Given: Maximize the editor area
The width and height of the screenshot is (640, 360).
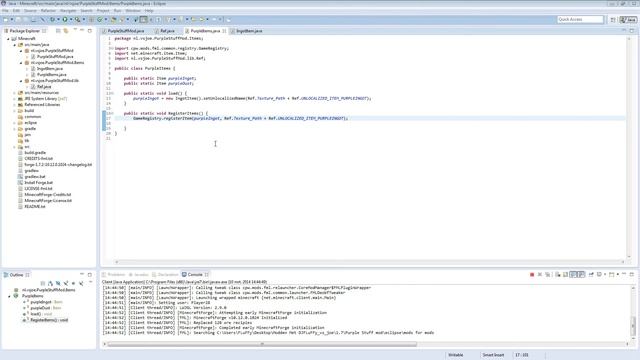Looking at the screenshot, I should pyautogui.click(x=632, y=31).
